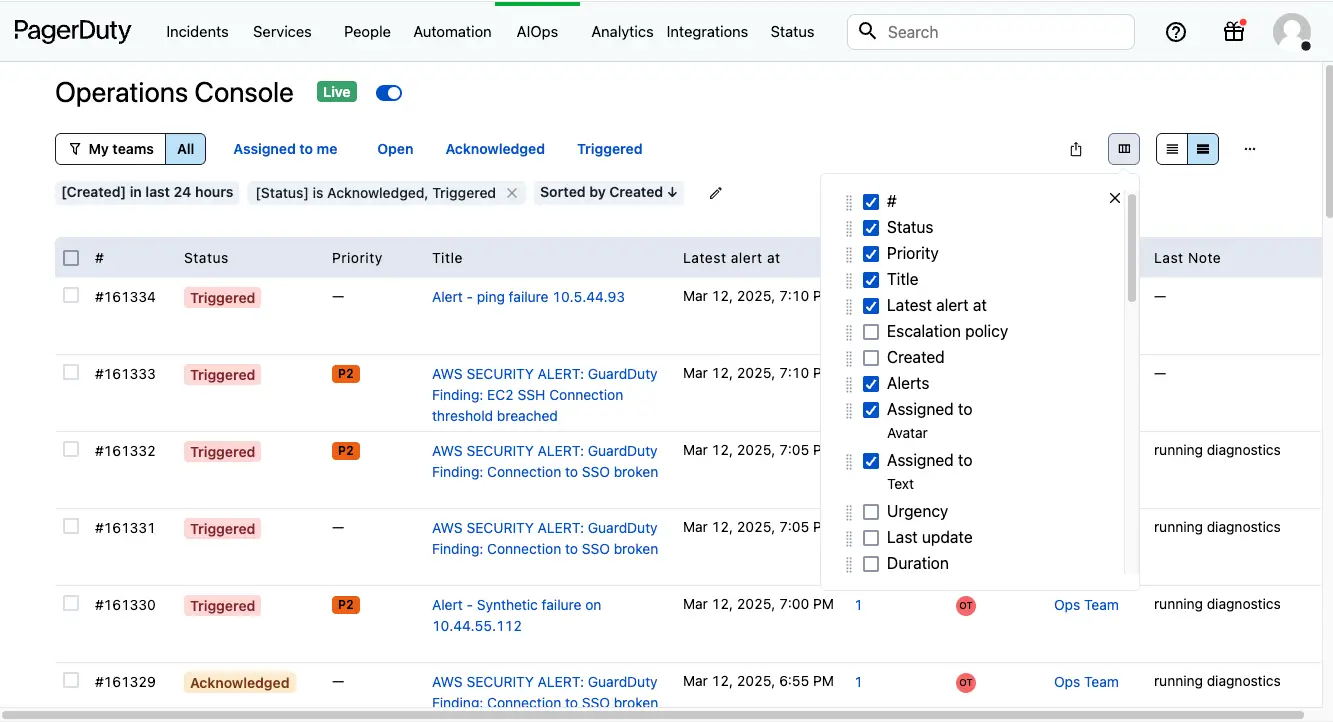
Task: Remove the Status filter chip with X
Action: [512, 193]
